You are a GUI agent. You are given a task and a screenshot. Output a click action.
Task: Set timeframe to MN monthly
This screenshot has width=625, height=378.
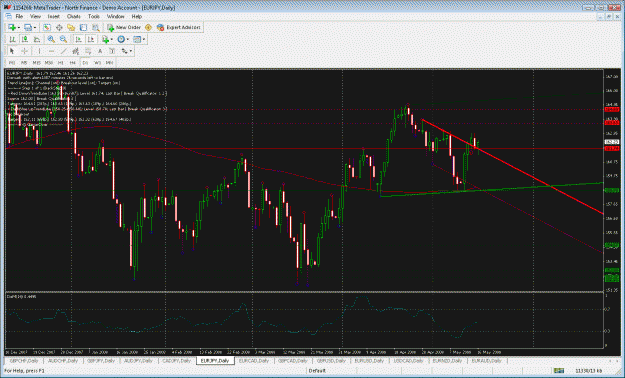109,63
